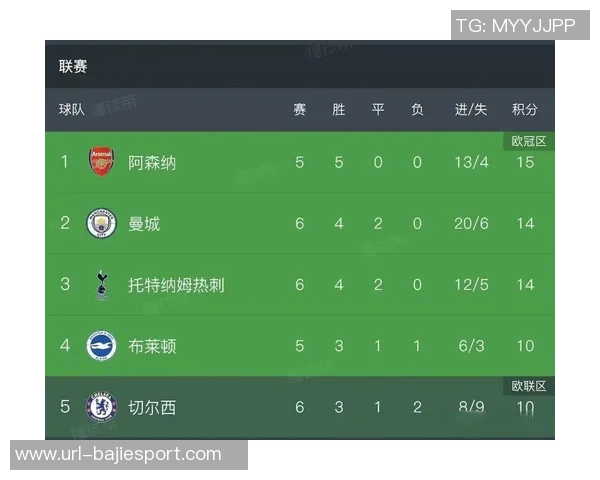Click the 进/失 column header
The width and height of the screenshot is (600, 480).
tap(469, 109)
